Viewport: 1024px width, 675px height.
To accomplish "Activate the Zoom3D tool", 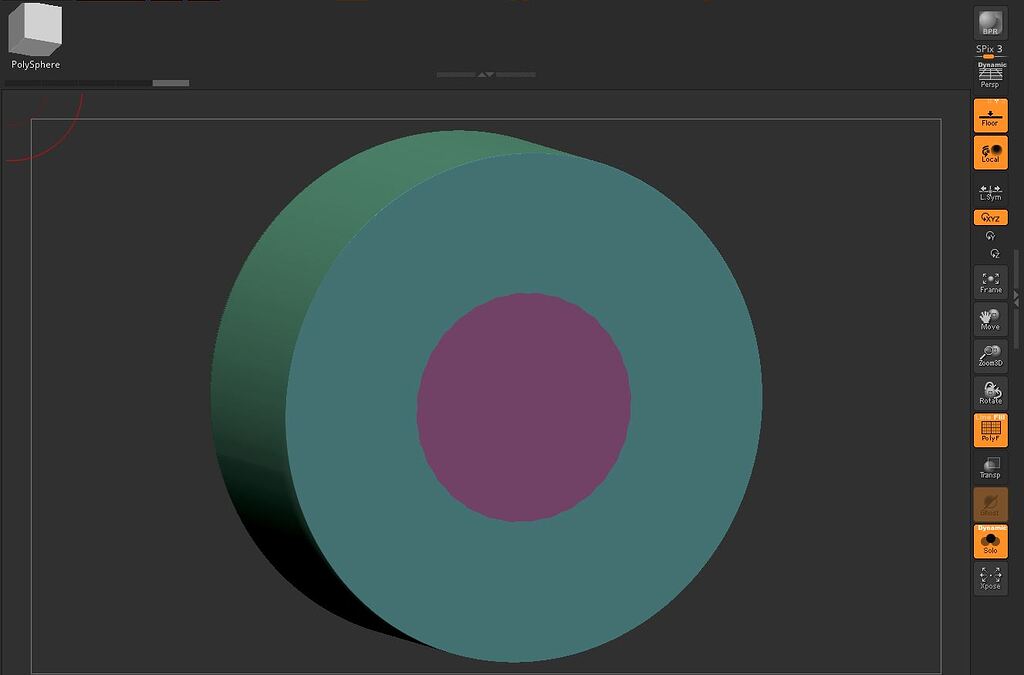I will [x=990, y=354].
